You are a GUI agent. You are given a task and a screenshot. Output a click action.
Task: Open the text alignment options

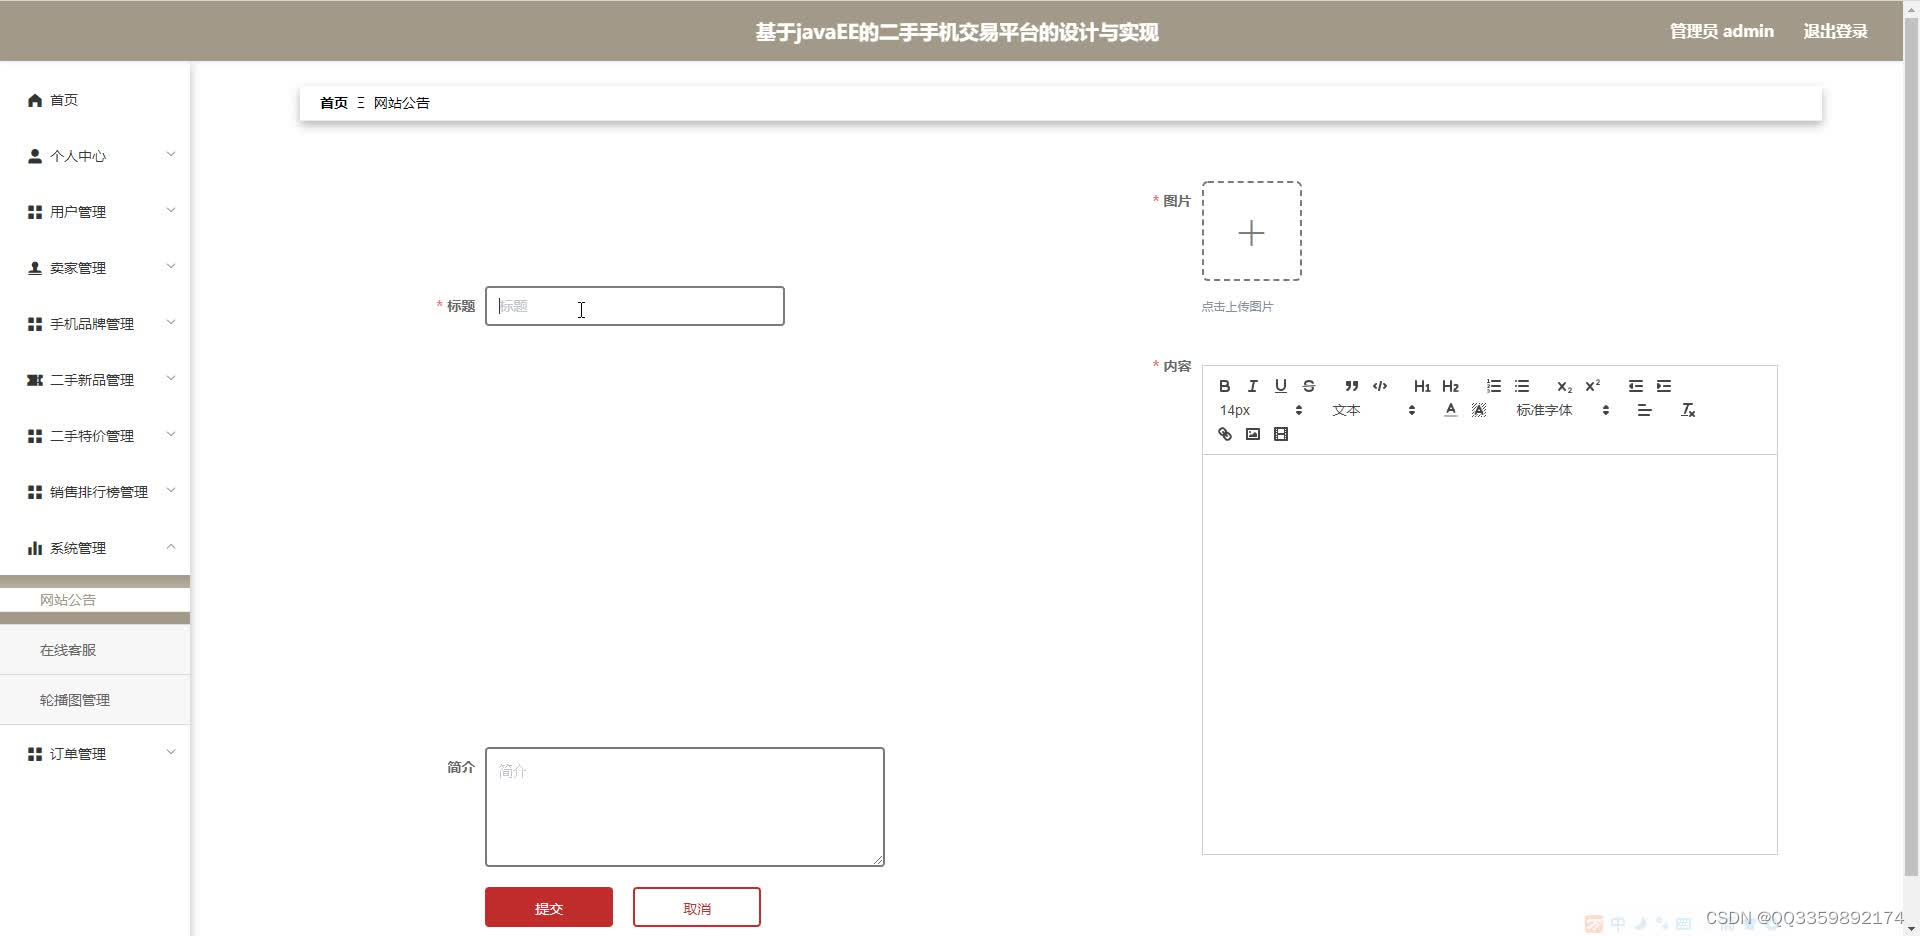pos(1644,410)
